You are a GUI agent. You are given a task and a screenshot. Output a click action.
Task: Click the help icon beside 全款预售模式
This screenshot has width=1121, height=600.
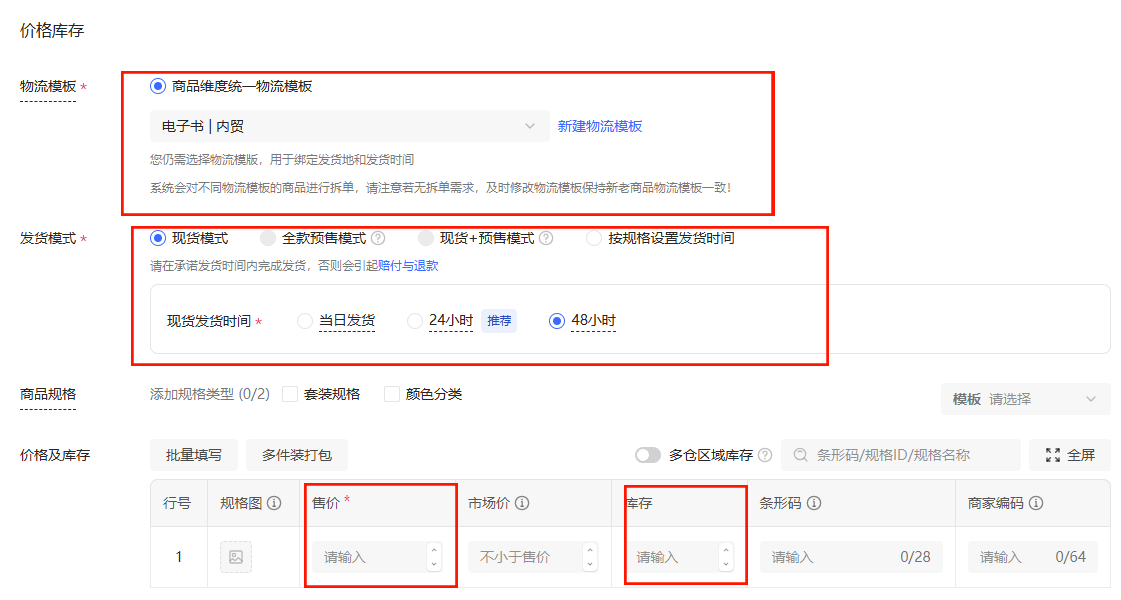click(378, 239)
